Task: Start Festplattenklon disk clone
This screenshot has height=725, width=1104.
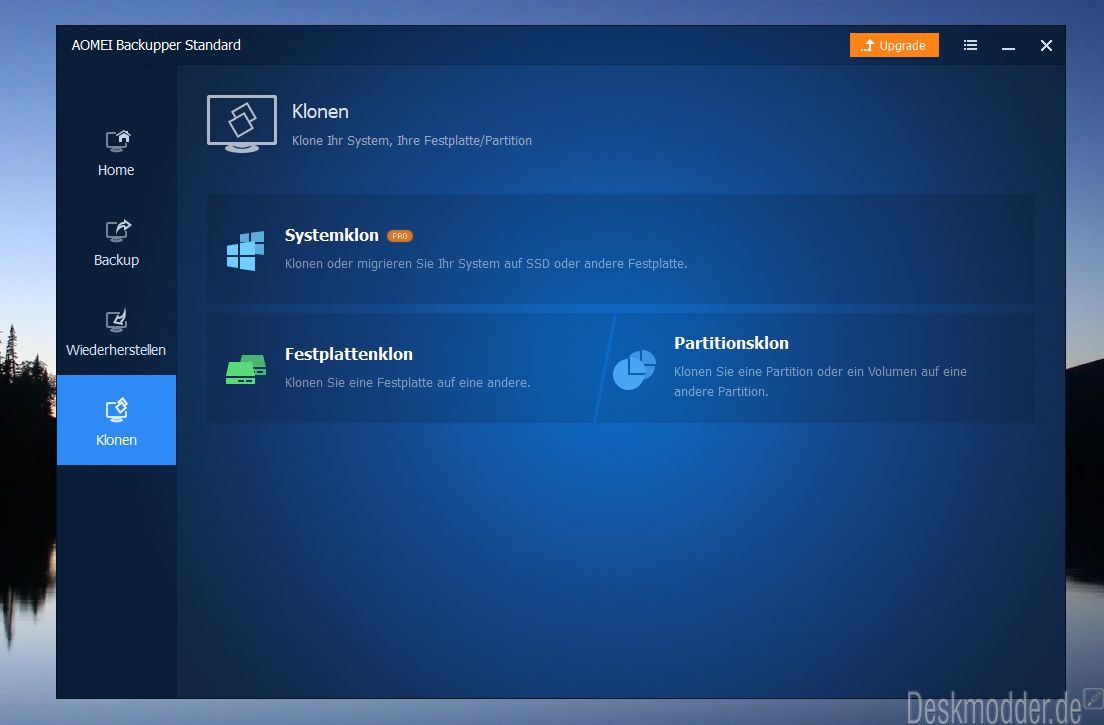Action: [349, 354]
